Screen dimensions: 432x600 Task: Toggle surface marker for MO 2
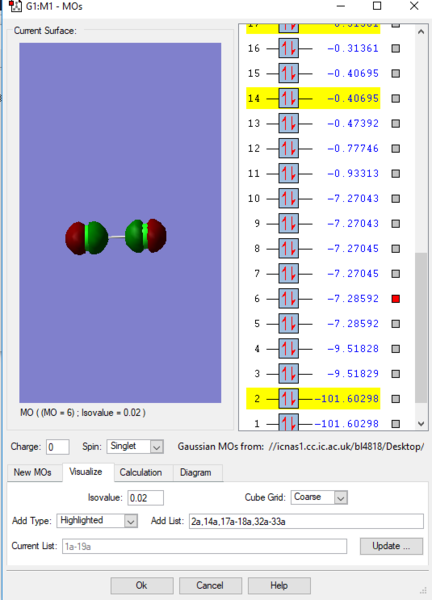(396, 399)
